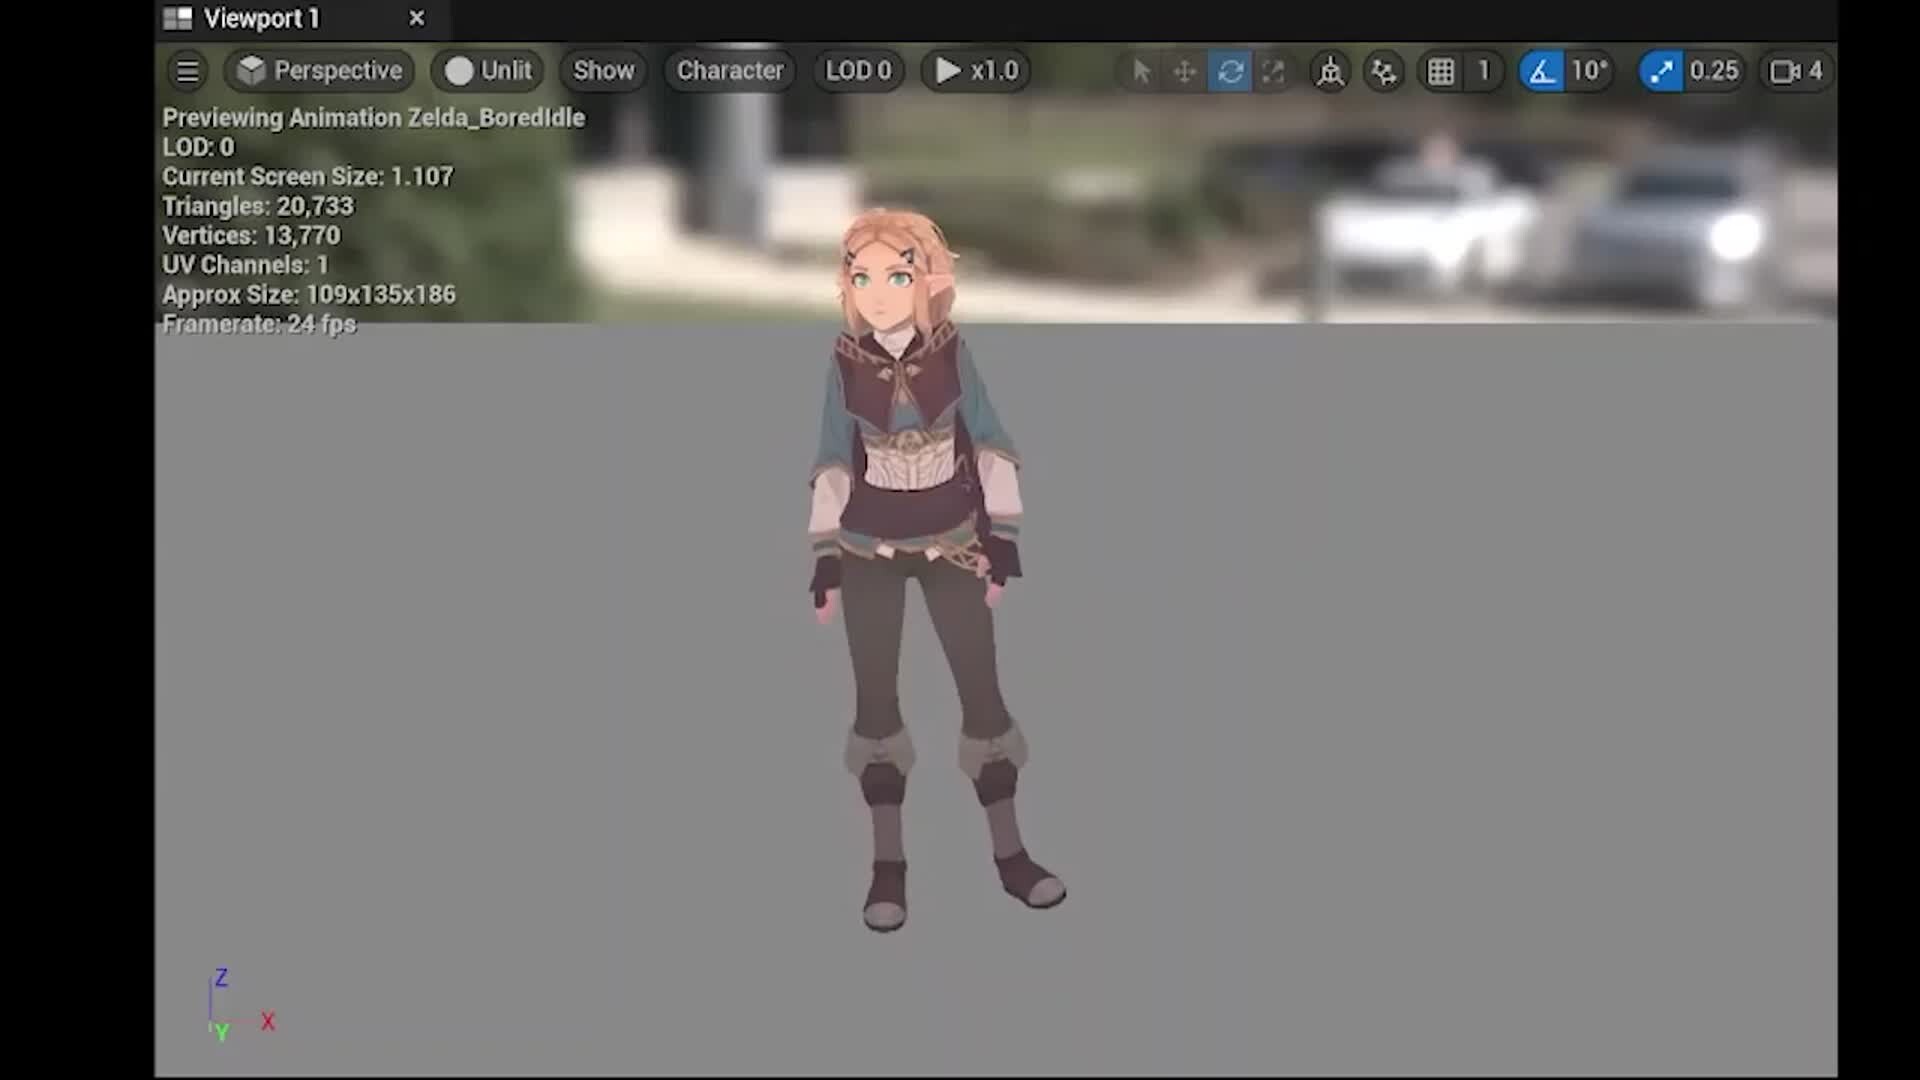This screenshot has width=1920, height=1080.
Task: Activate the rotate gizmo
Action: pyautogui.click(x=1231, y=71)
